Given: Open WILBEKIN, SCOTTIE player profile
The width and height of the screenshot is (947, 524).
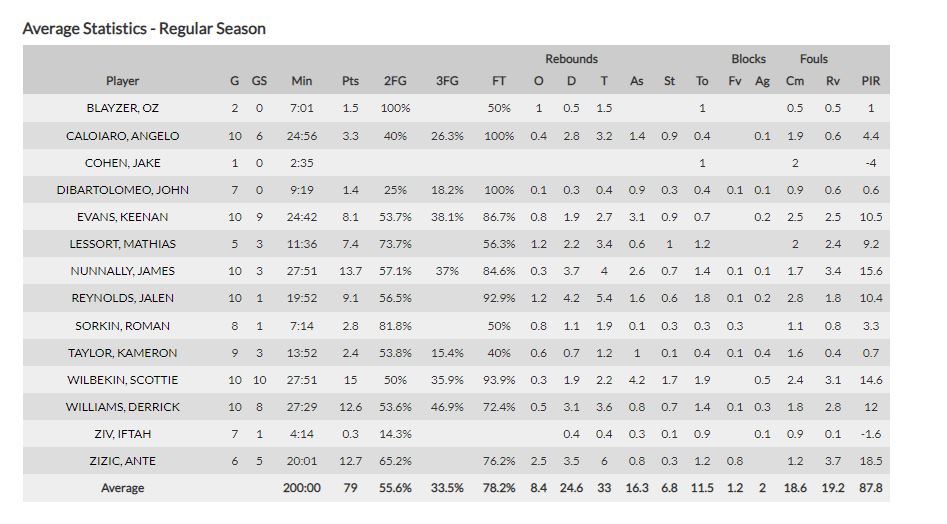Looking at the screenshot, I should pos(122,380).
